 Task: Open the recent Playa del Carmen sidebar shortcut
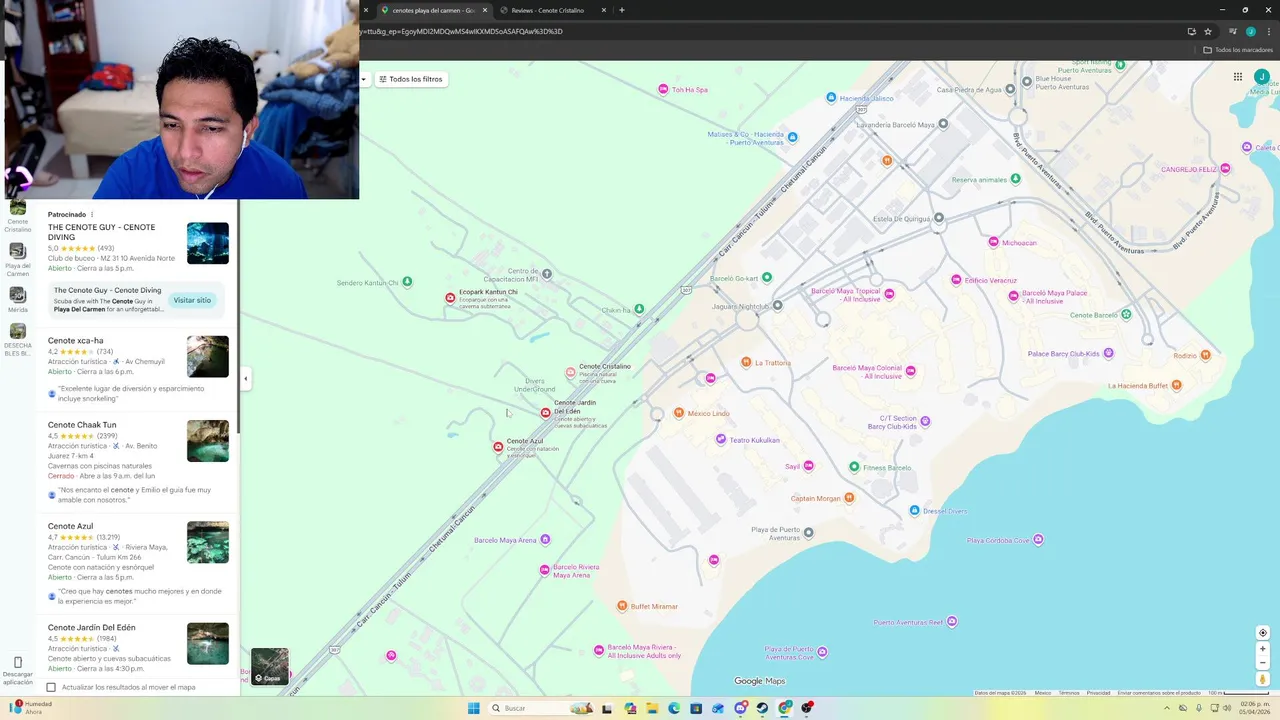pyautogui.click(x=18, y=260)
